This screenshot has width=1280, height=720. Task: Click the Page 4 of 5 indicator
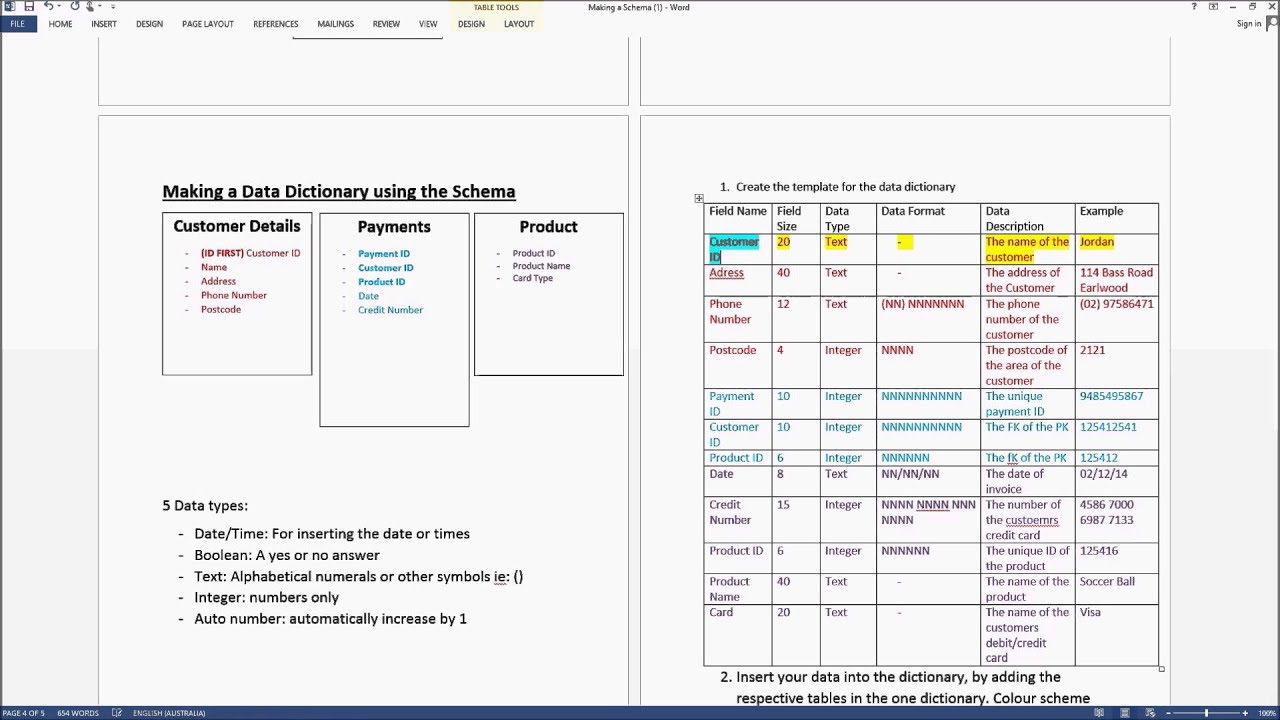click(x=23, y=713)
